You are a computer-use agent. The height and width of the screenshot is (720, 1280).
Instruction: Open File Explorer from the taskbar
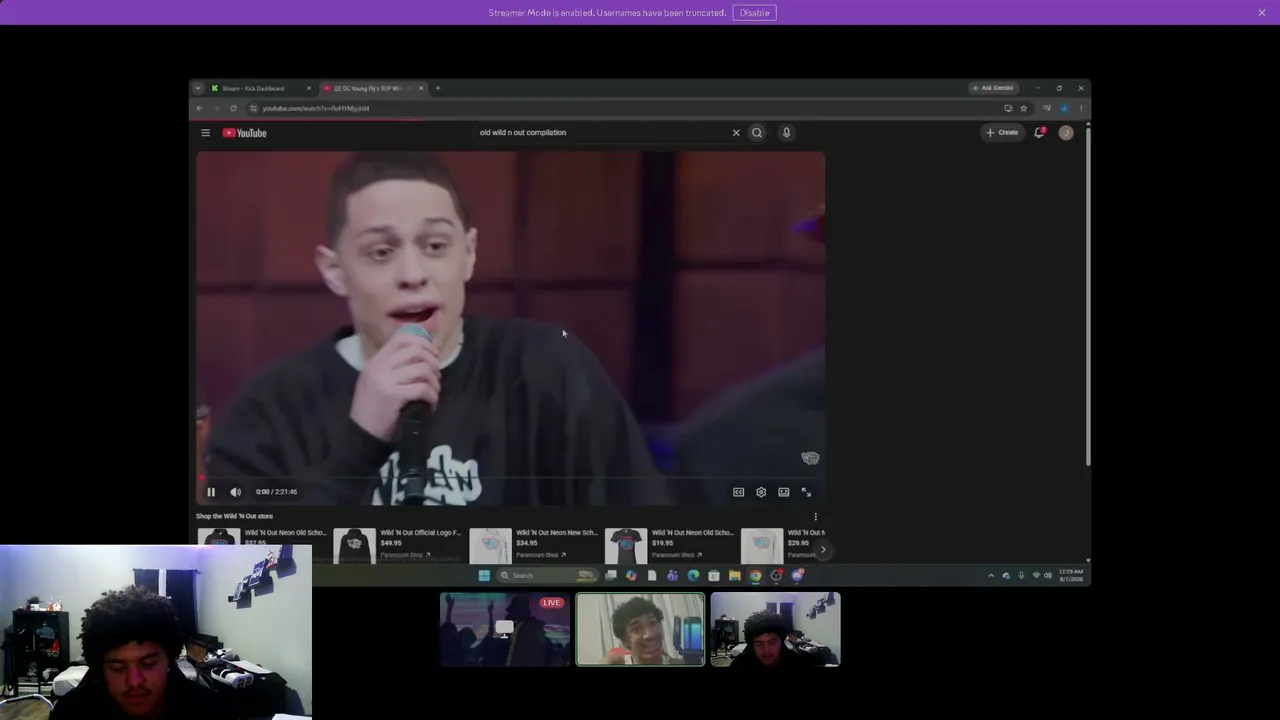pyautogui.click(x=734, y=575)
